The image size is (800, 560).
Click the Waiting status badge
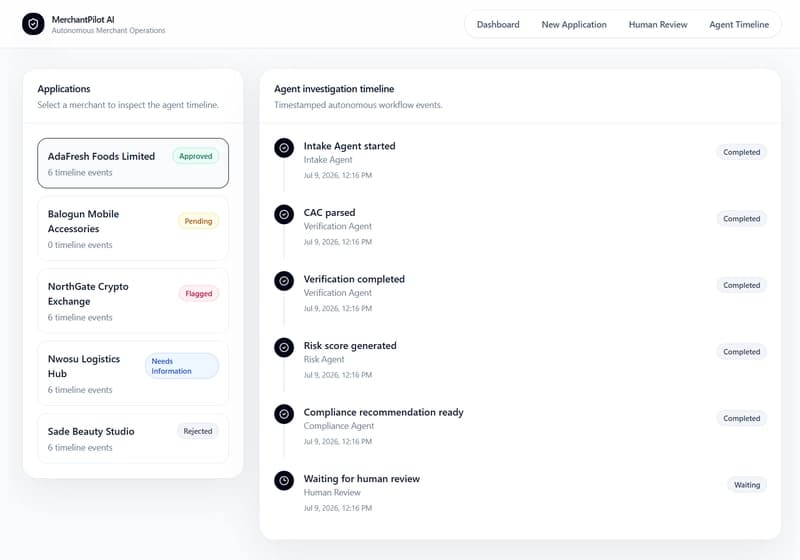[747, 485]
